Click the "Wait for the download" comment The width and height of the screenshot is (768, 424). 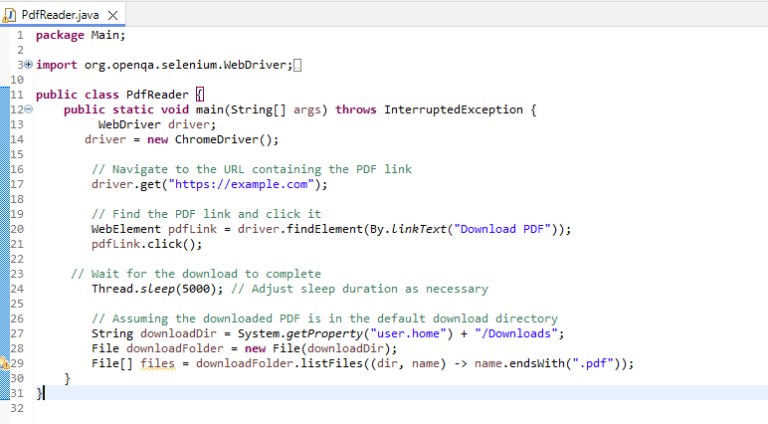pyautogui.click(x=196, y=274)
